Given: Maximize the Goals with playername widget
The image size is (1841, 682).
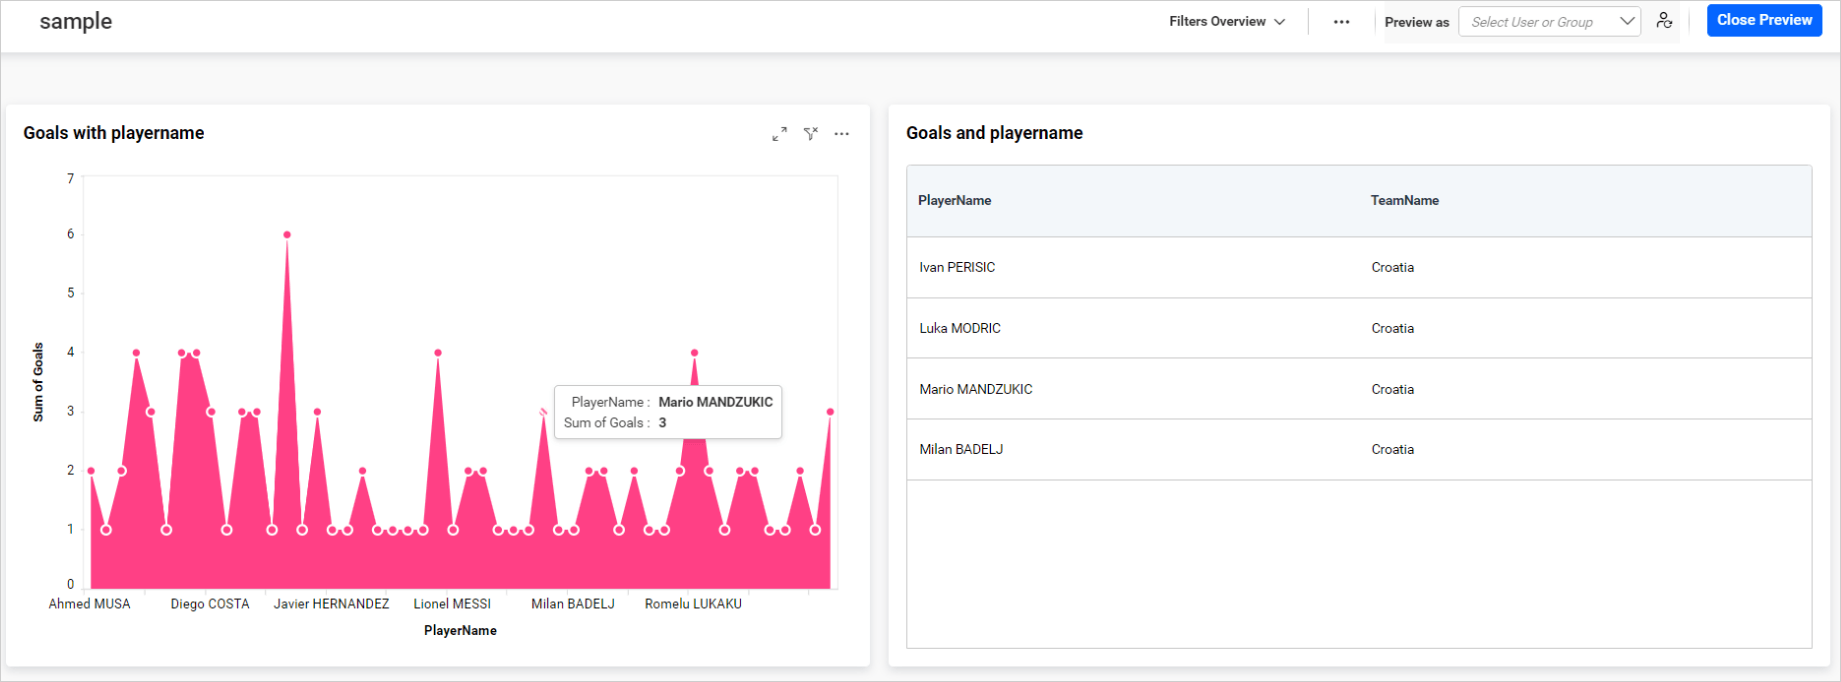Looking at the screenshot, I should point(779,134).
